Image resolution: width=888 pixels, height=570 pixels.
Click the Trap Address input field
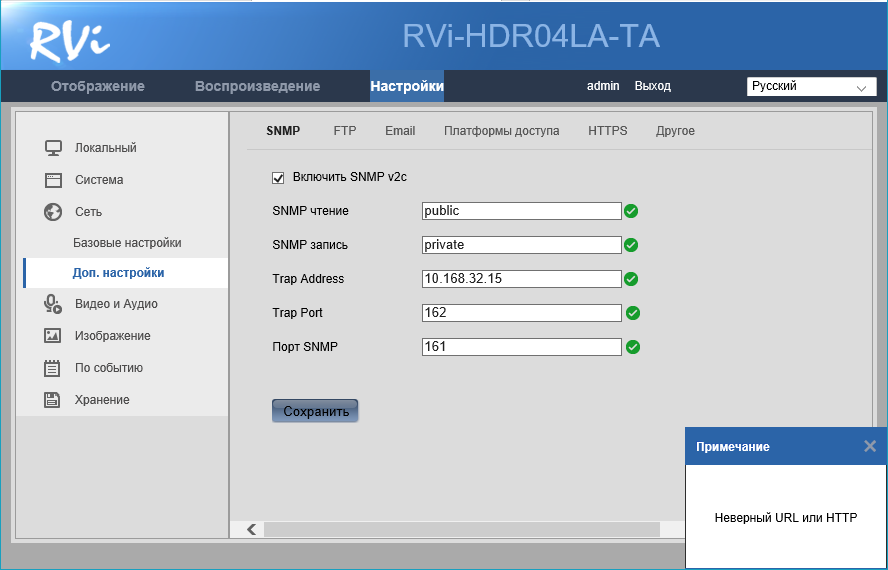[522, 279]
